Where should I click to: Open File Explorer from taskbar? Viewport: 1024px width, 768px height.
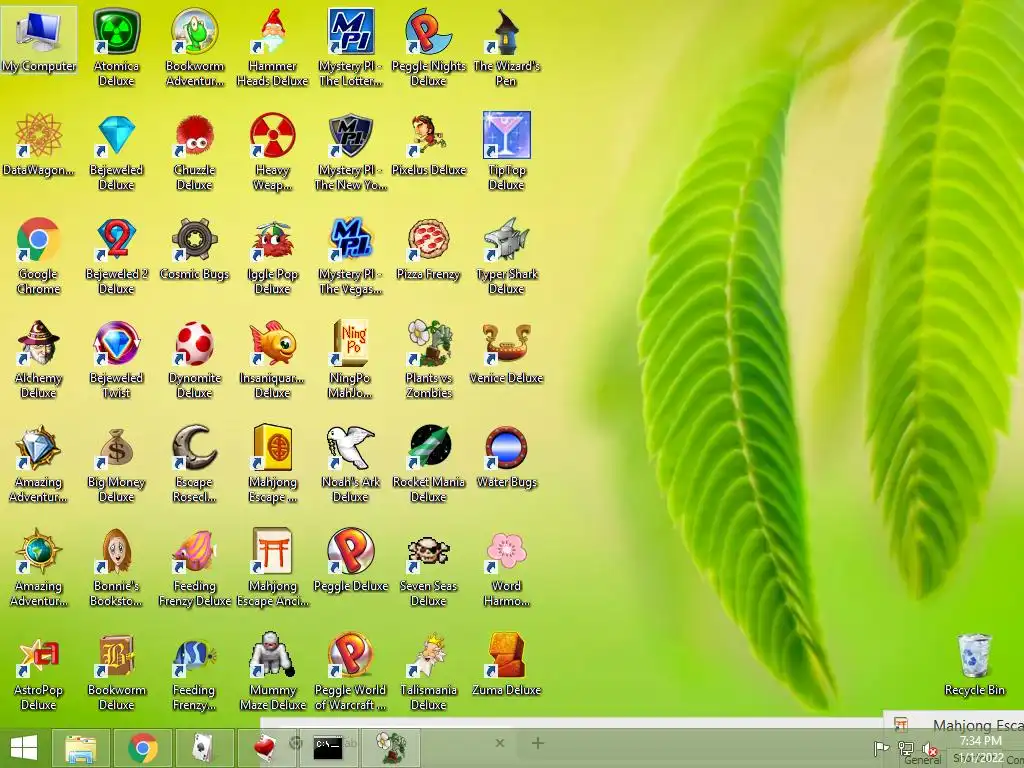pos(80,748)
